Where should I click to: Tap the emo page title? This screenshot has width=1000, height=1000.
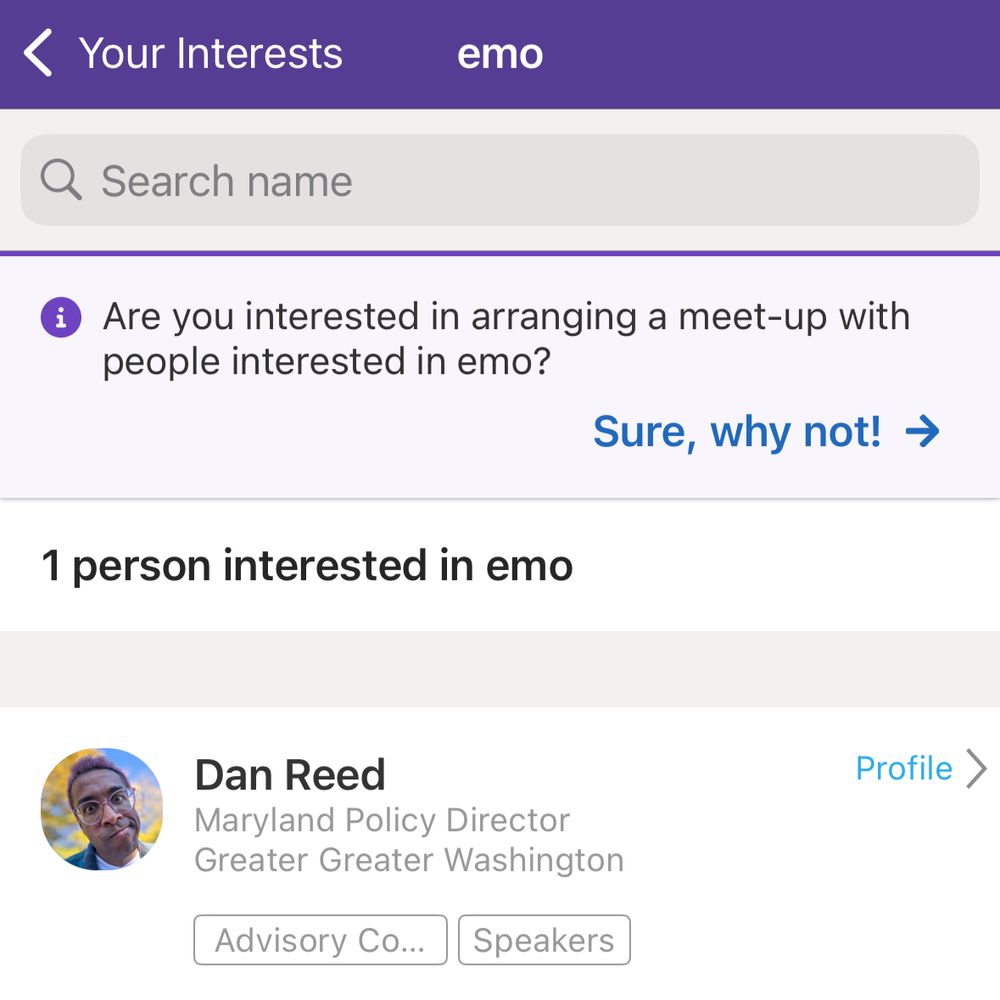pos(500,53)
